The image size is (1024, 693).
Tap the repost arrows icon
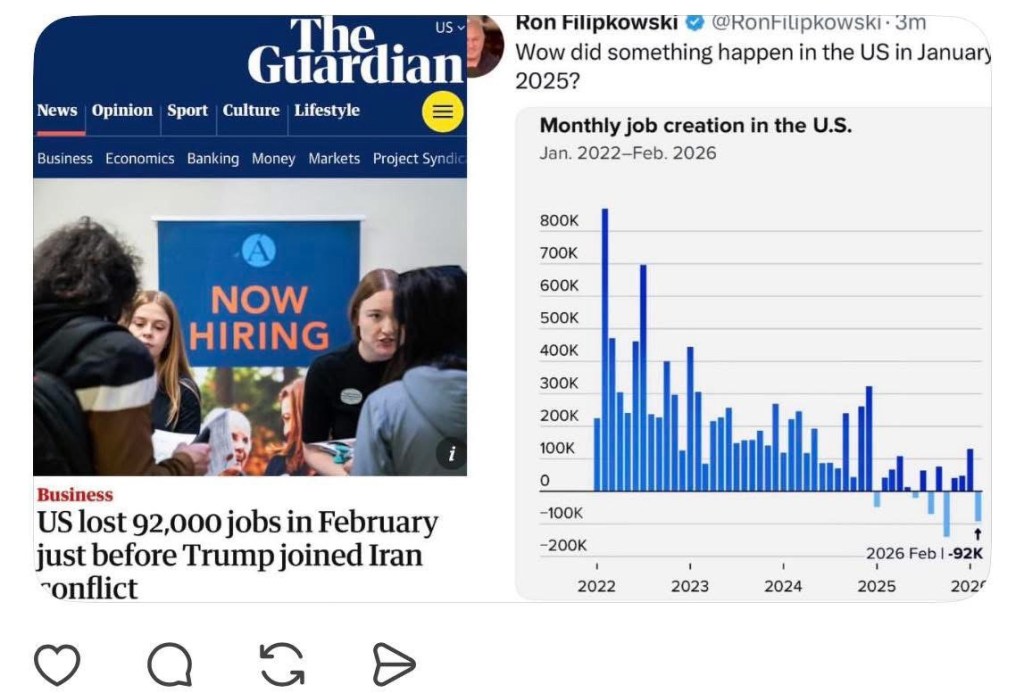click(282, 664)
